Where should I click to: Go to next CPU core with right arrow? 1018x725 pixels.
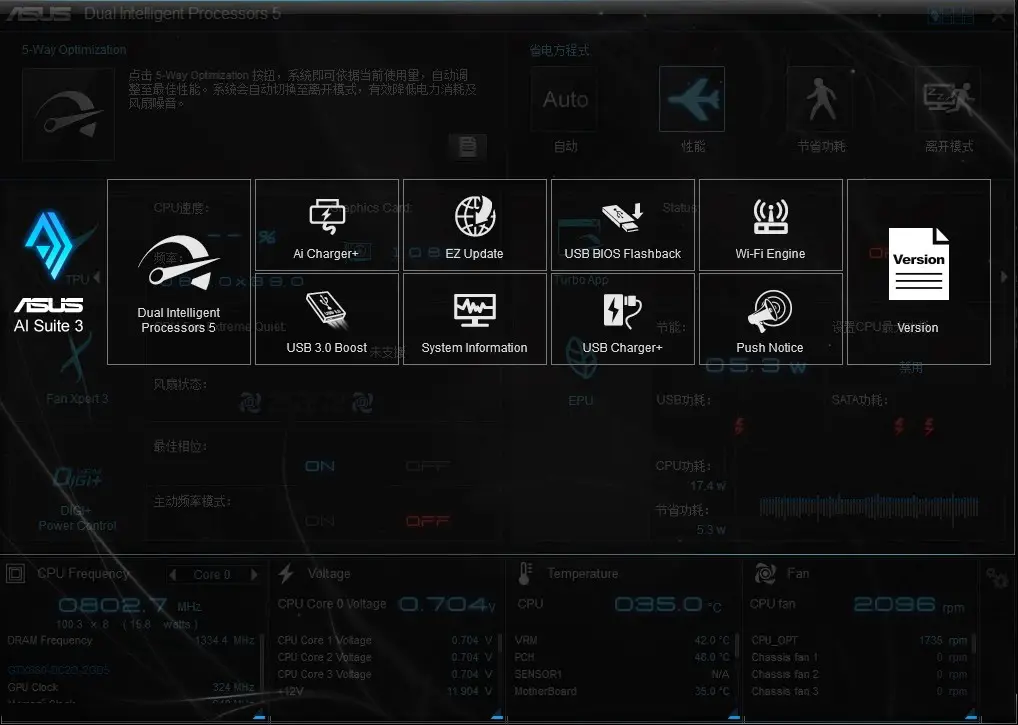(x=254, y=574)
